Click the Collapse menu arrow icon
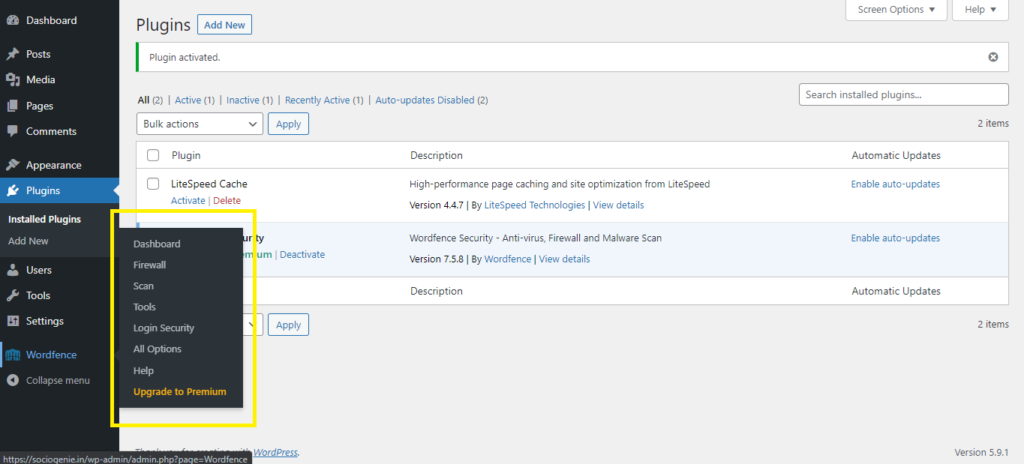Viewport: 1024px width, 464px height. click(12, 380)
